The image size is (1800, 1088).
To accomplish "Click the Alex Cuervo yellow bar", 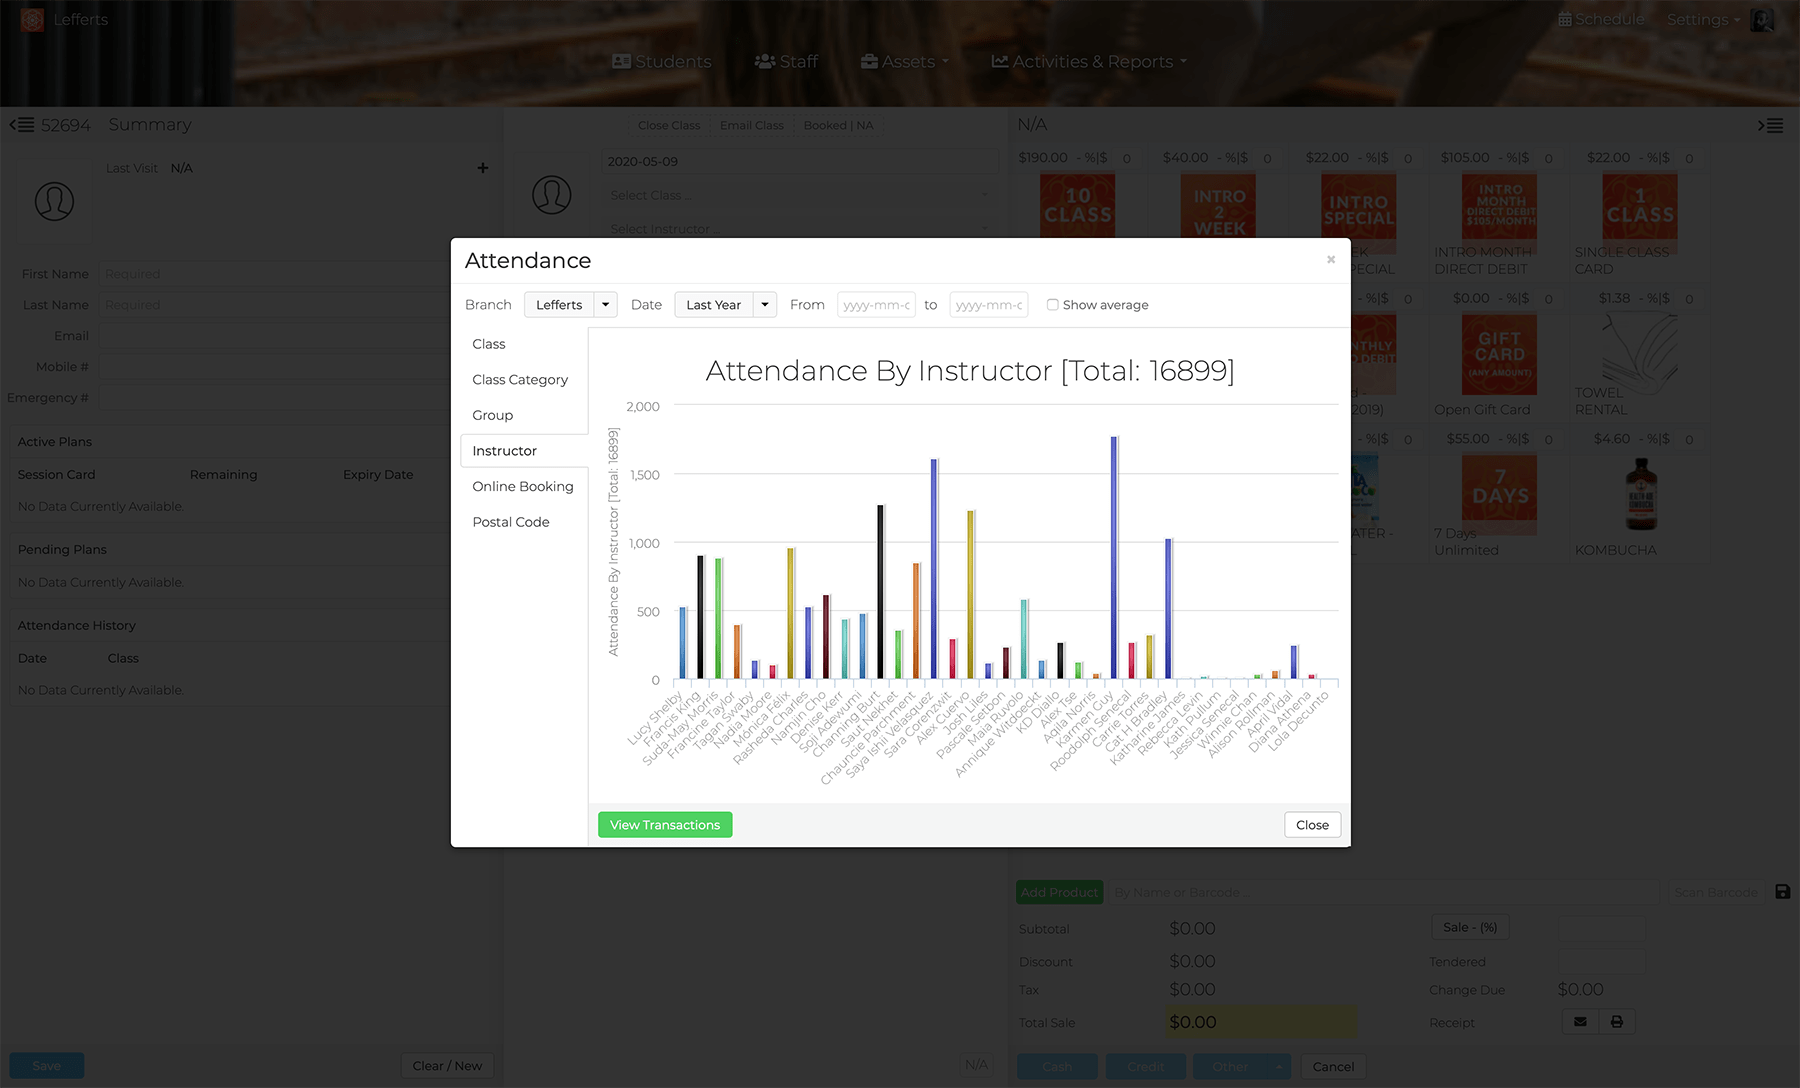I will (x=970, y=596).
